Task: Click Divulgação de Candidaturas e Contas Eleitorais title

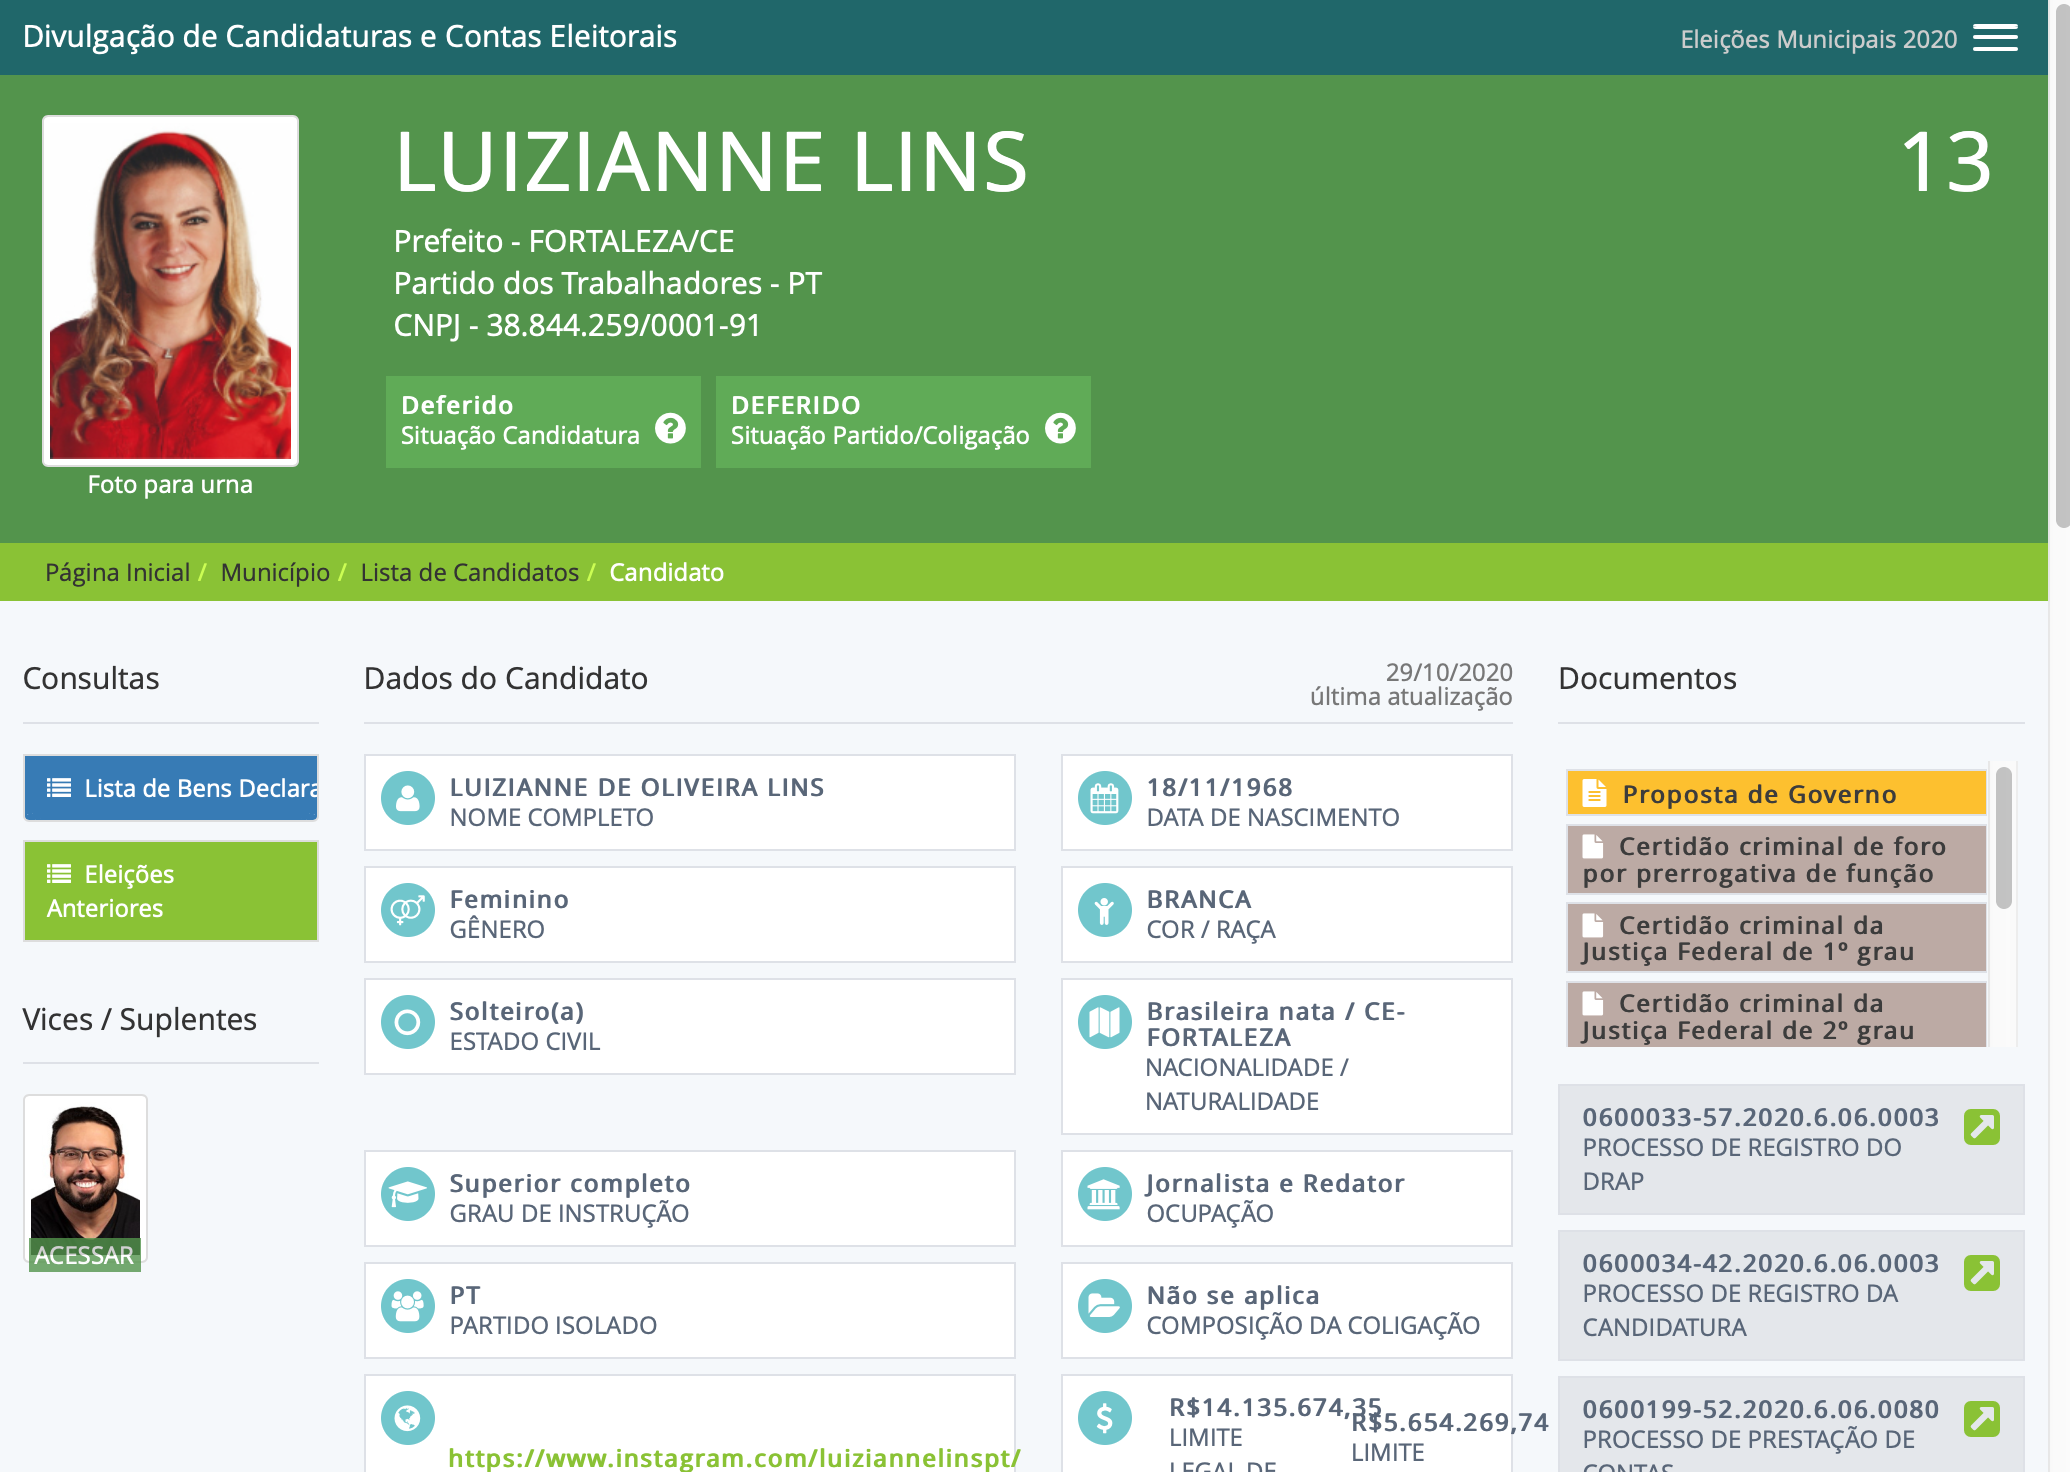Action: [x=350, y=36]
